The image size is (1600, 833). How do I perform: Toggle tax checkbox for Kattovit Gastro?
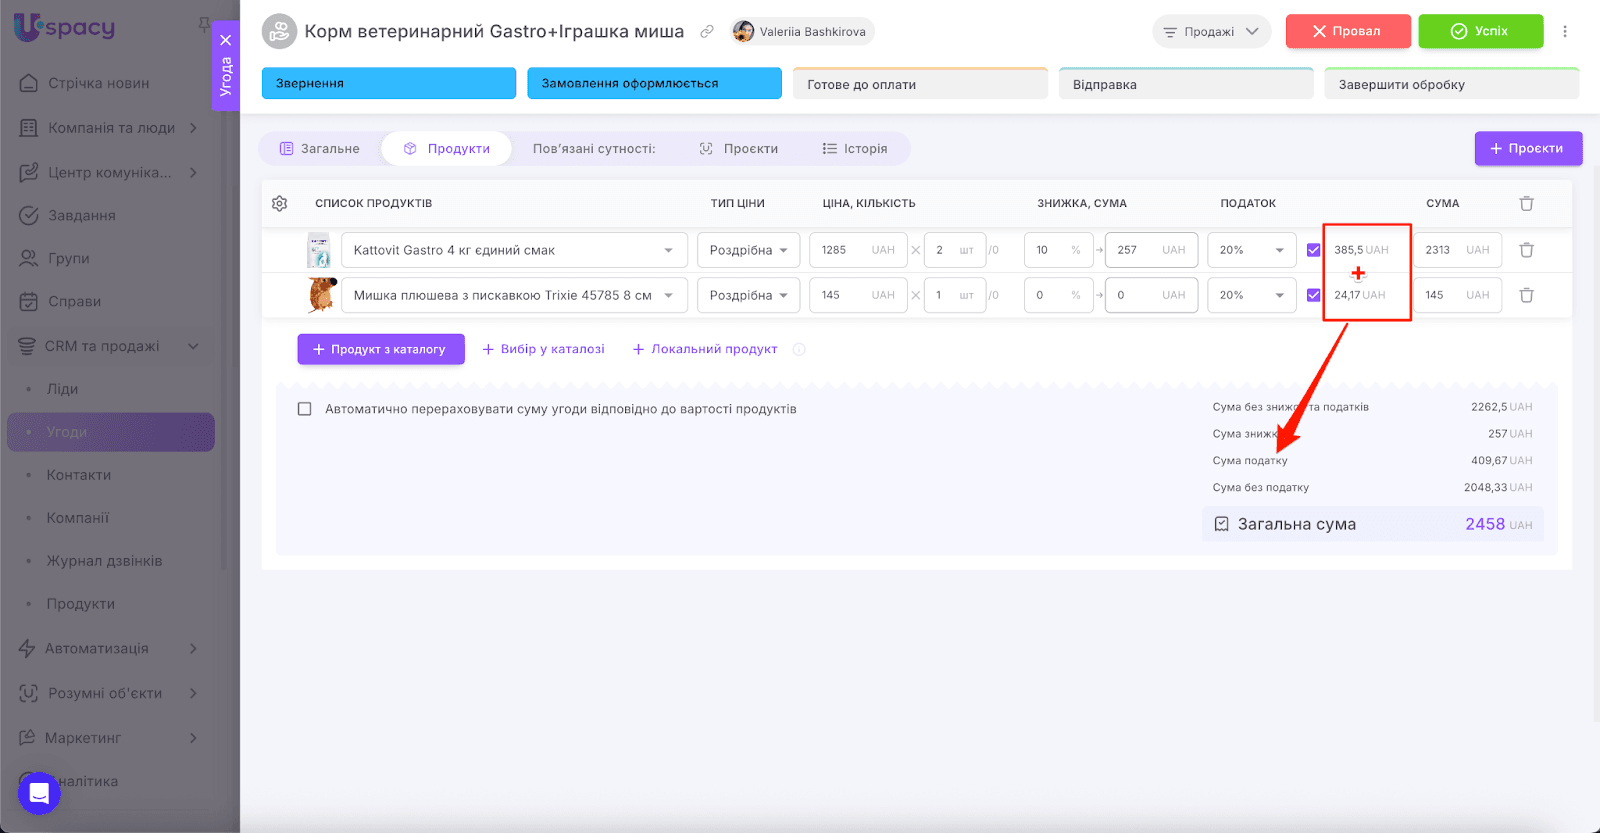click(x=1313, y=250)
